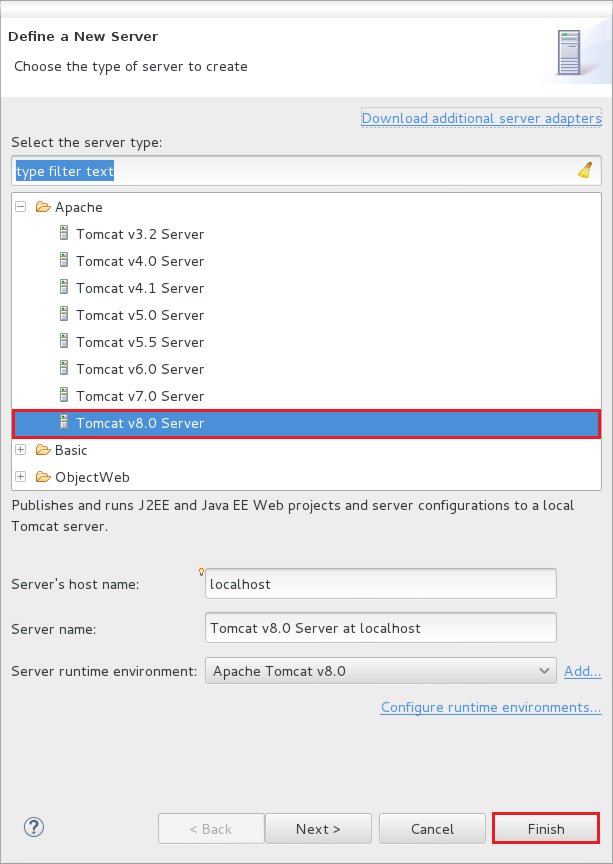Click the Tomcat v7.0 Server icon
The width and height of the screenshot is (613, 864).
(x=64, y=395)
